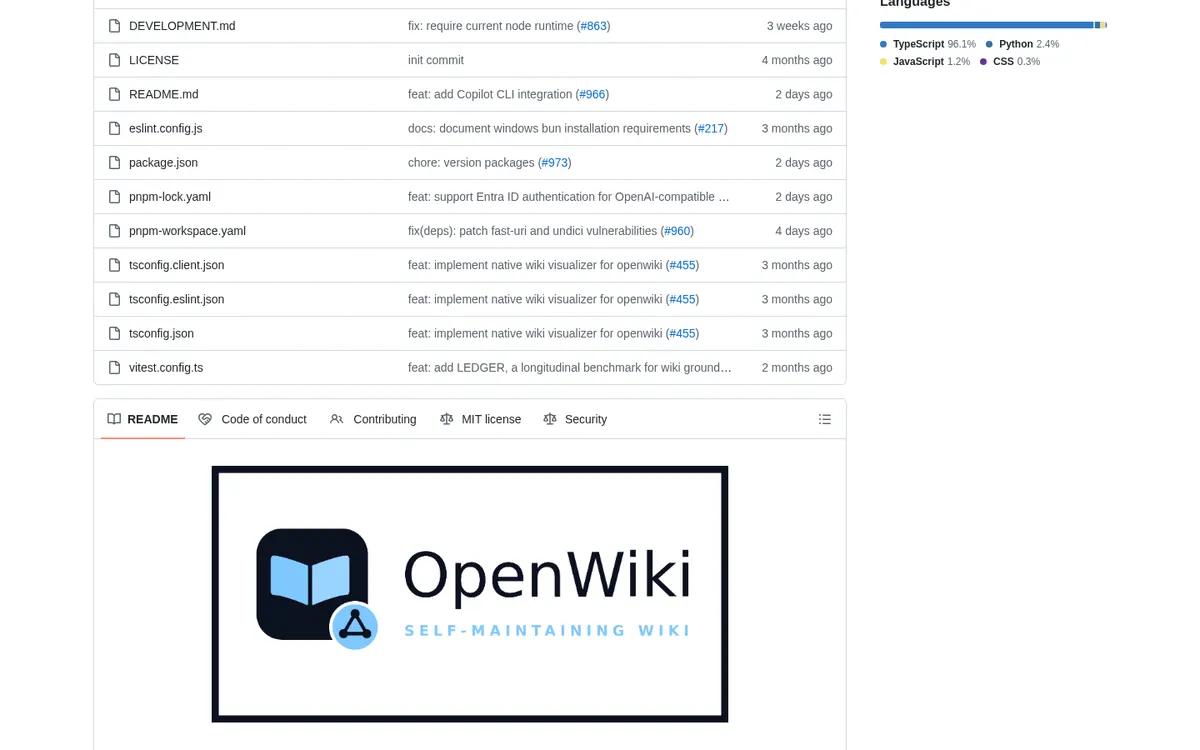Switch to the README tab
Image resolution: width=1200 pixels, height=750 pixels.
(x=143, y=419)
